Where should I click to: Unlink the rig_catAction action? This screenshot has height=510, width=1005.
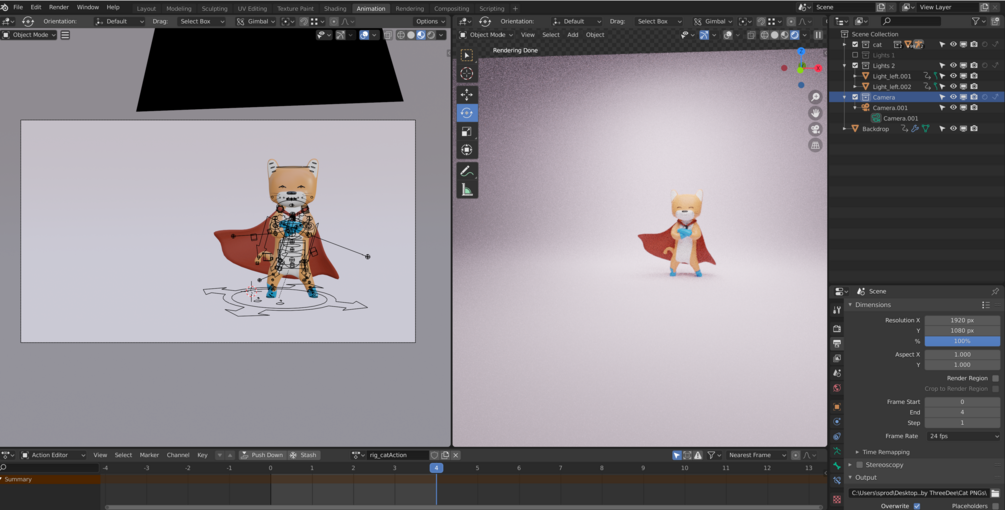[456, 455]
